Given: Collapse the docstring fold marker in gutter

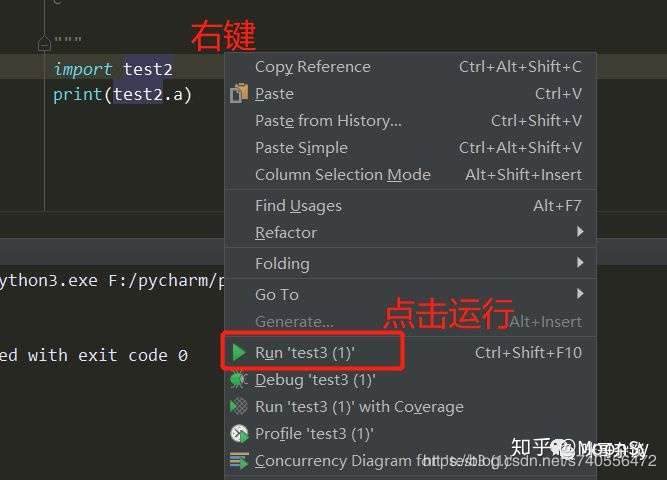Looking at the screenshot, I should click(x=44, y=44).
